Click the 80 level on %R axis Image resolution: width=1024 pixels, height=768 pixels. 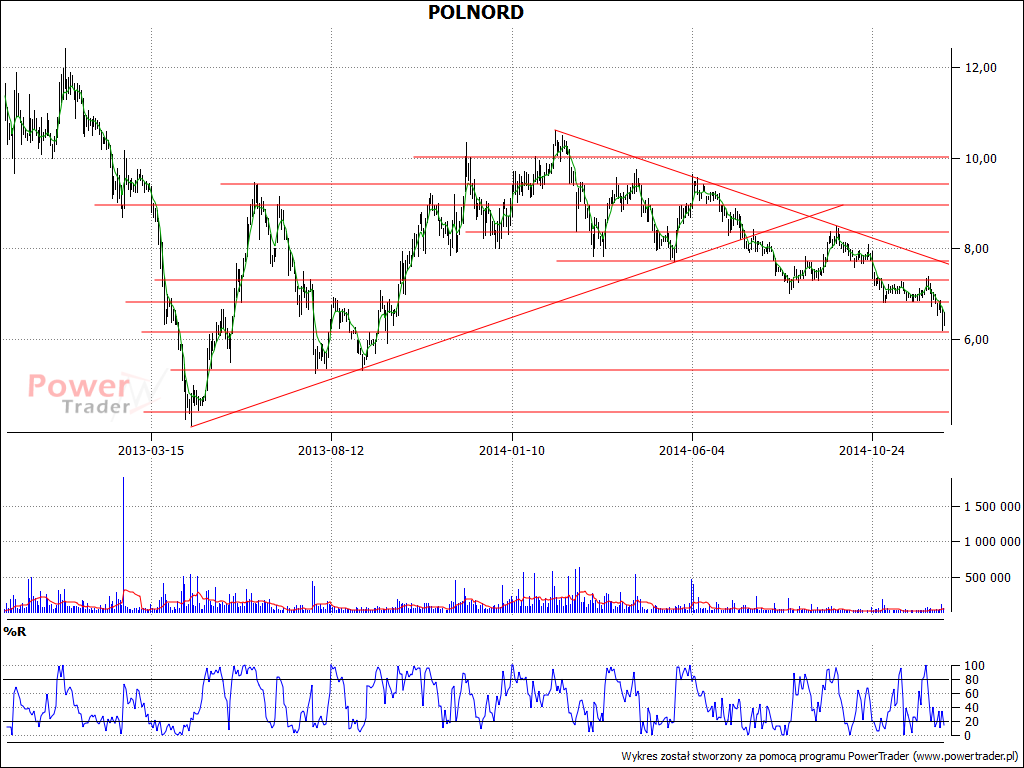[x=974, y=680]
